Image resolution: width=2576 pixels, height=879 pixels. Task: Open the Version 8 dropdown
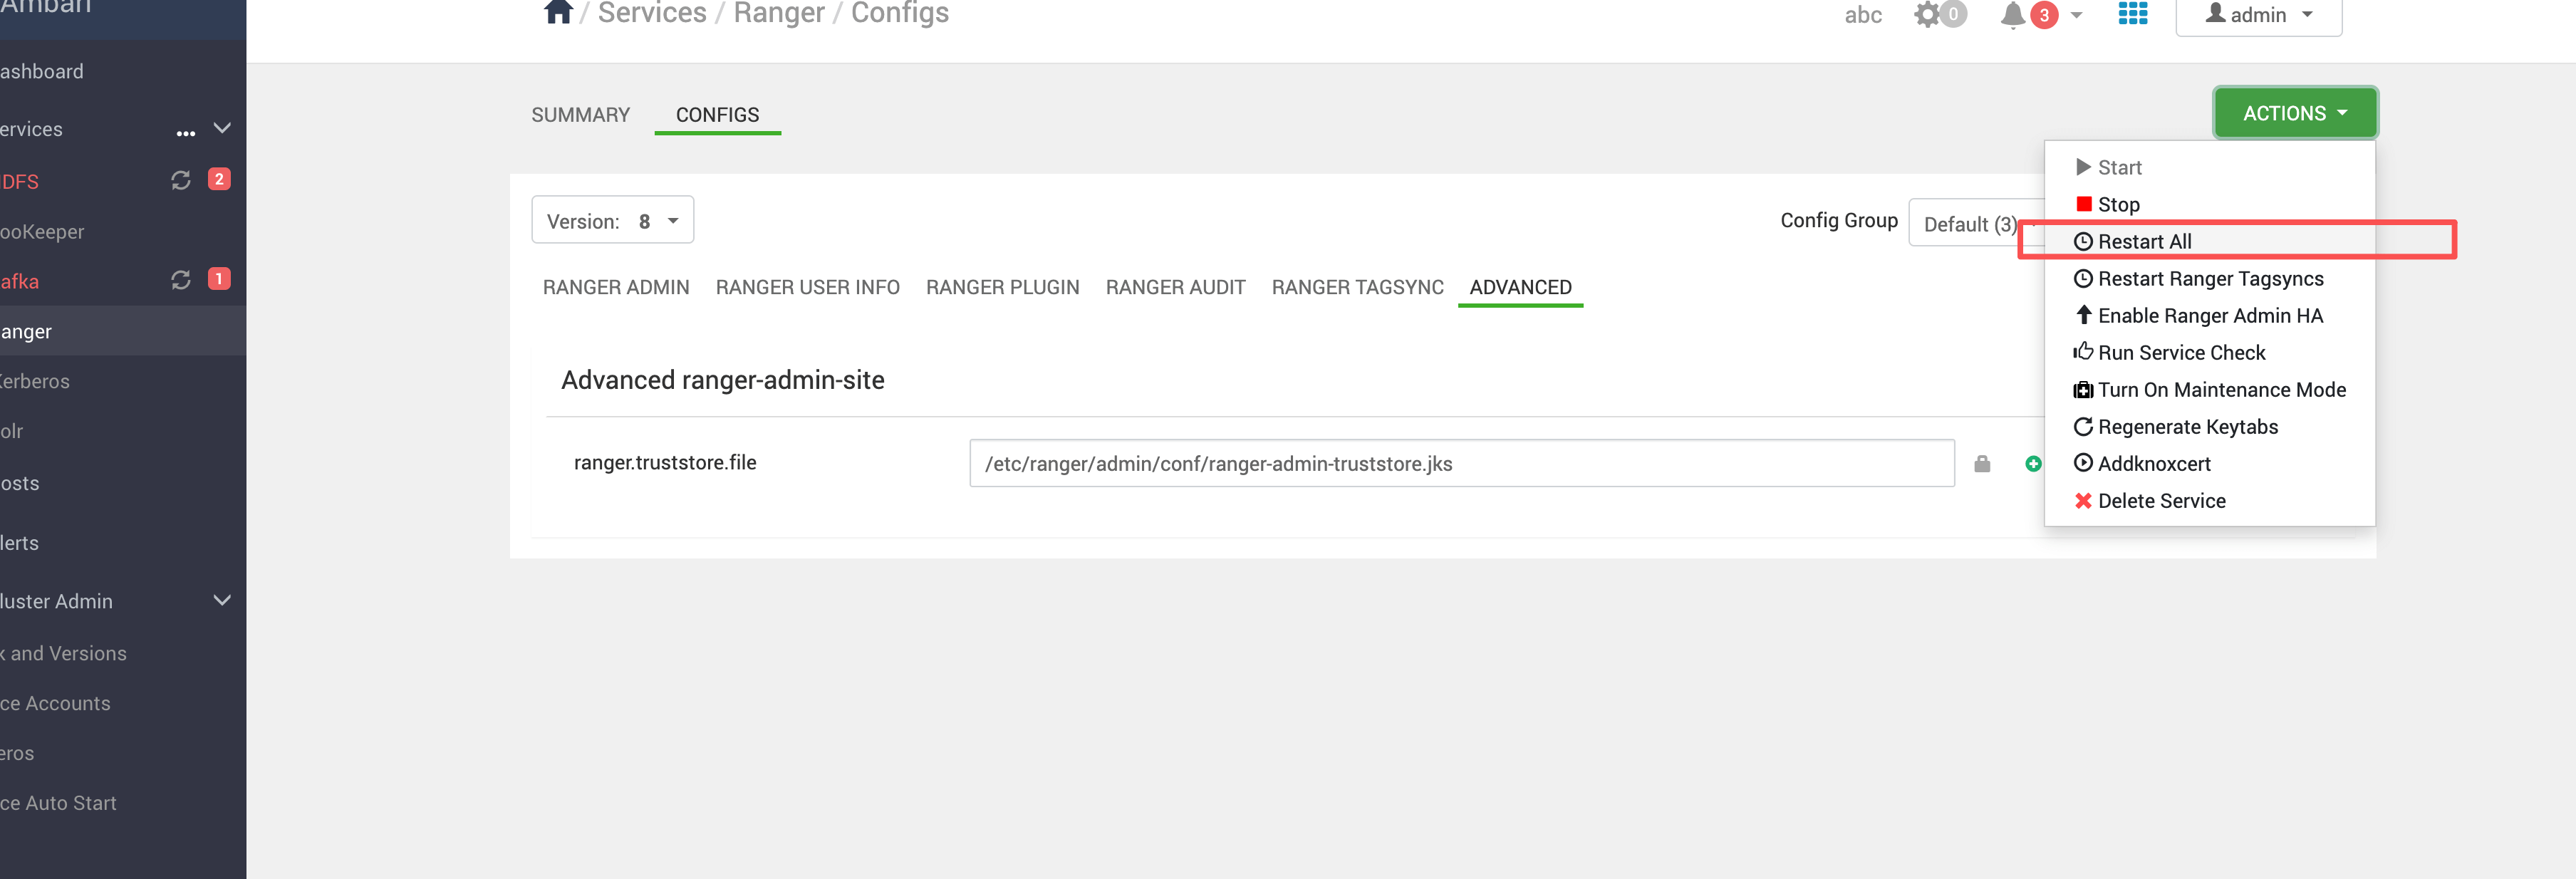point(612,221)
